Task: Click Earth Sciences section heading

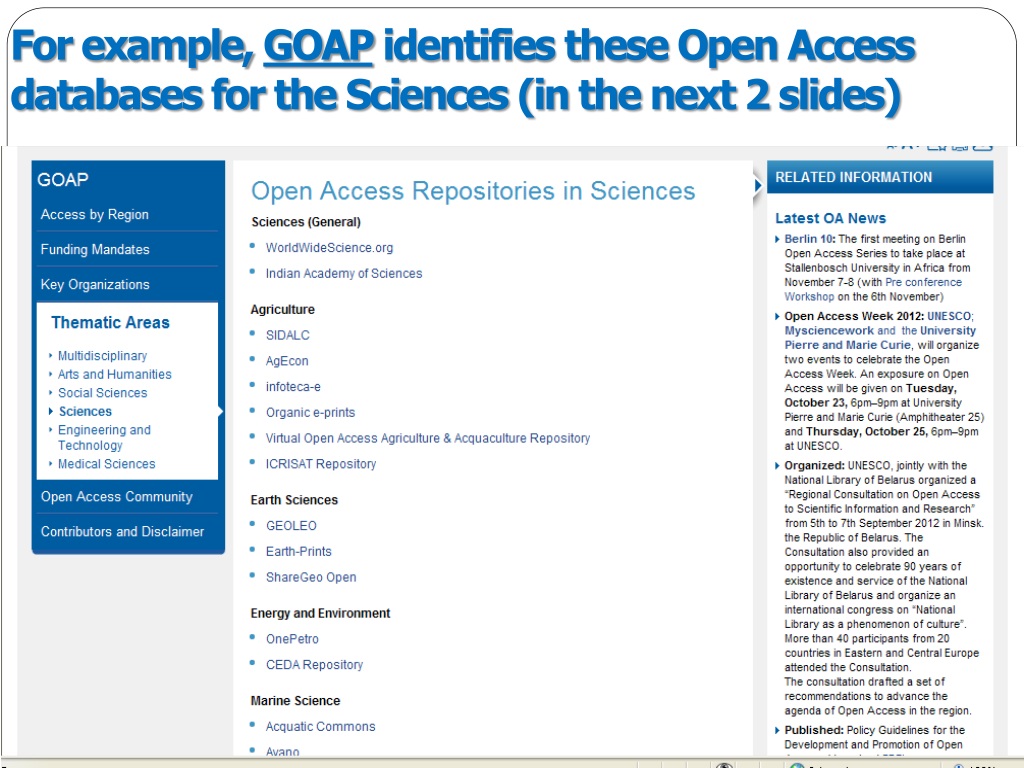Action: [294, 500]
